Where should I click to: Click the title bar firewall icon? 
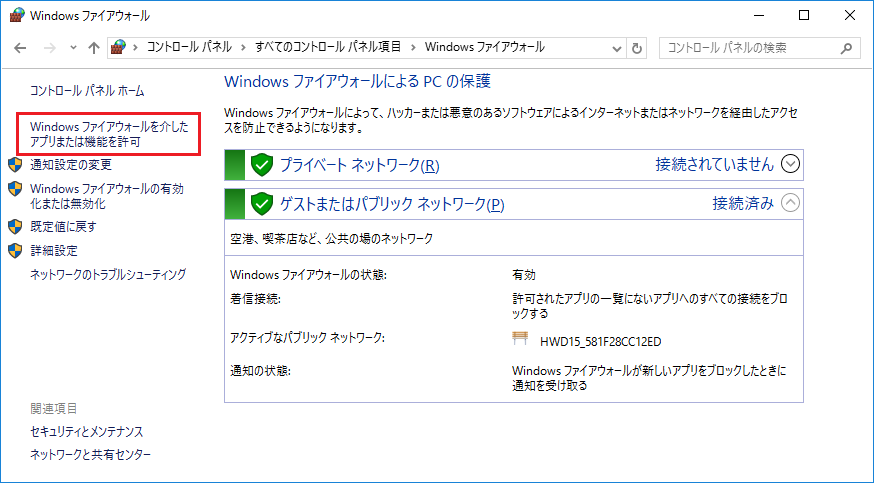pos(18,15)
